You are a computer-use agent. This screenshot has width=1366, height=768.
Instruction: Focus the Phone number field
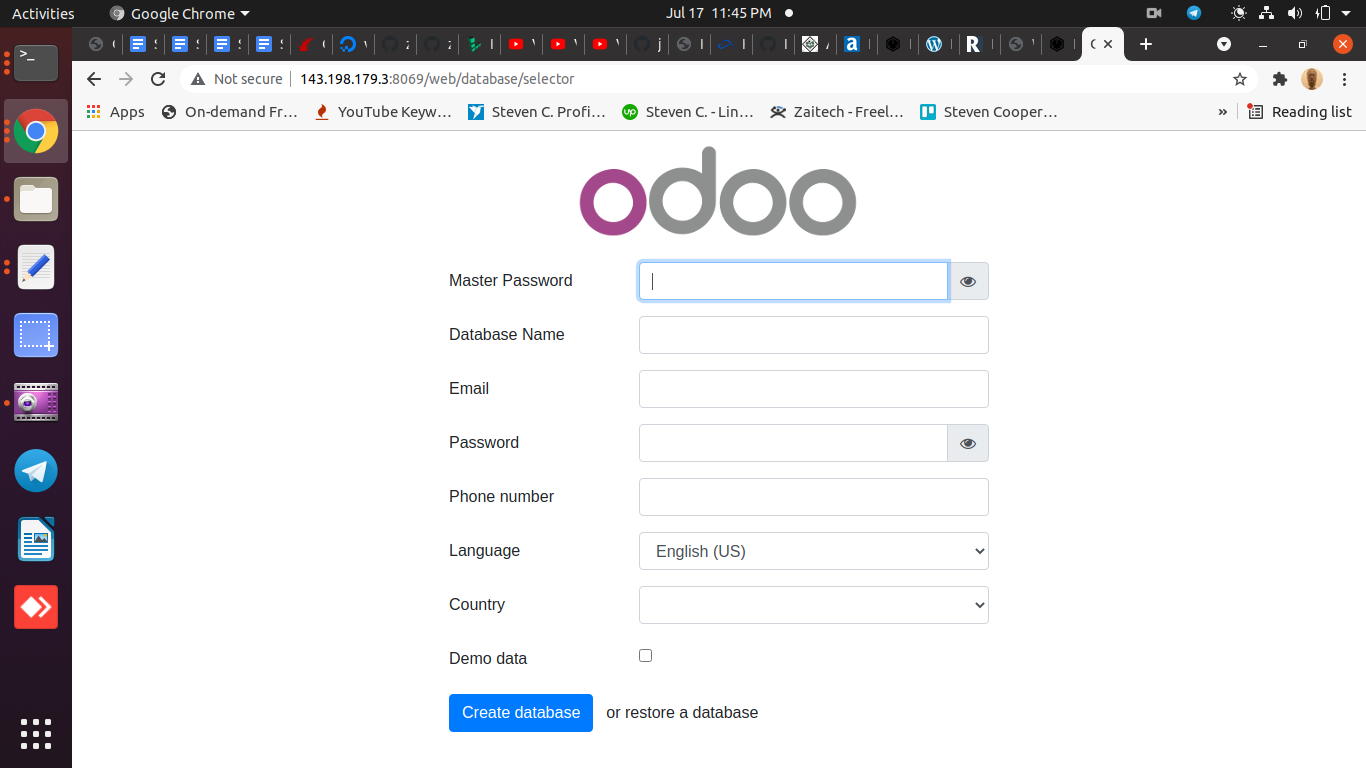point(814,497)
